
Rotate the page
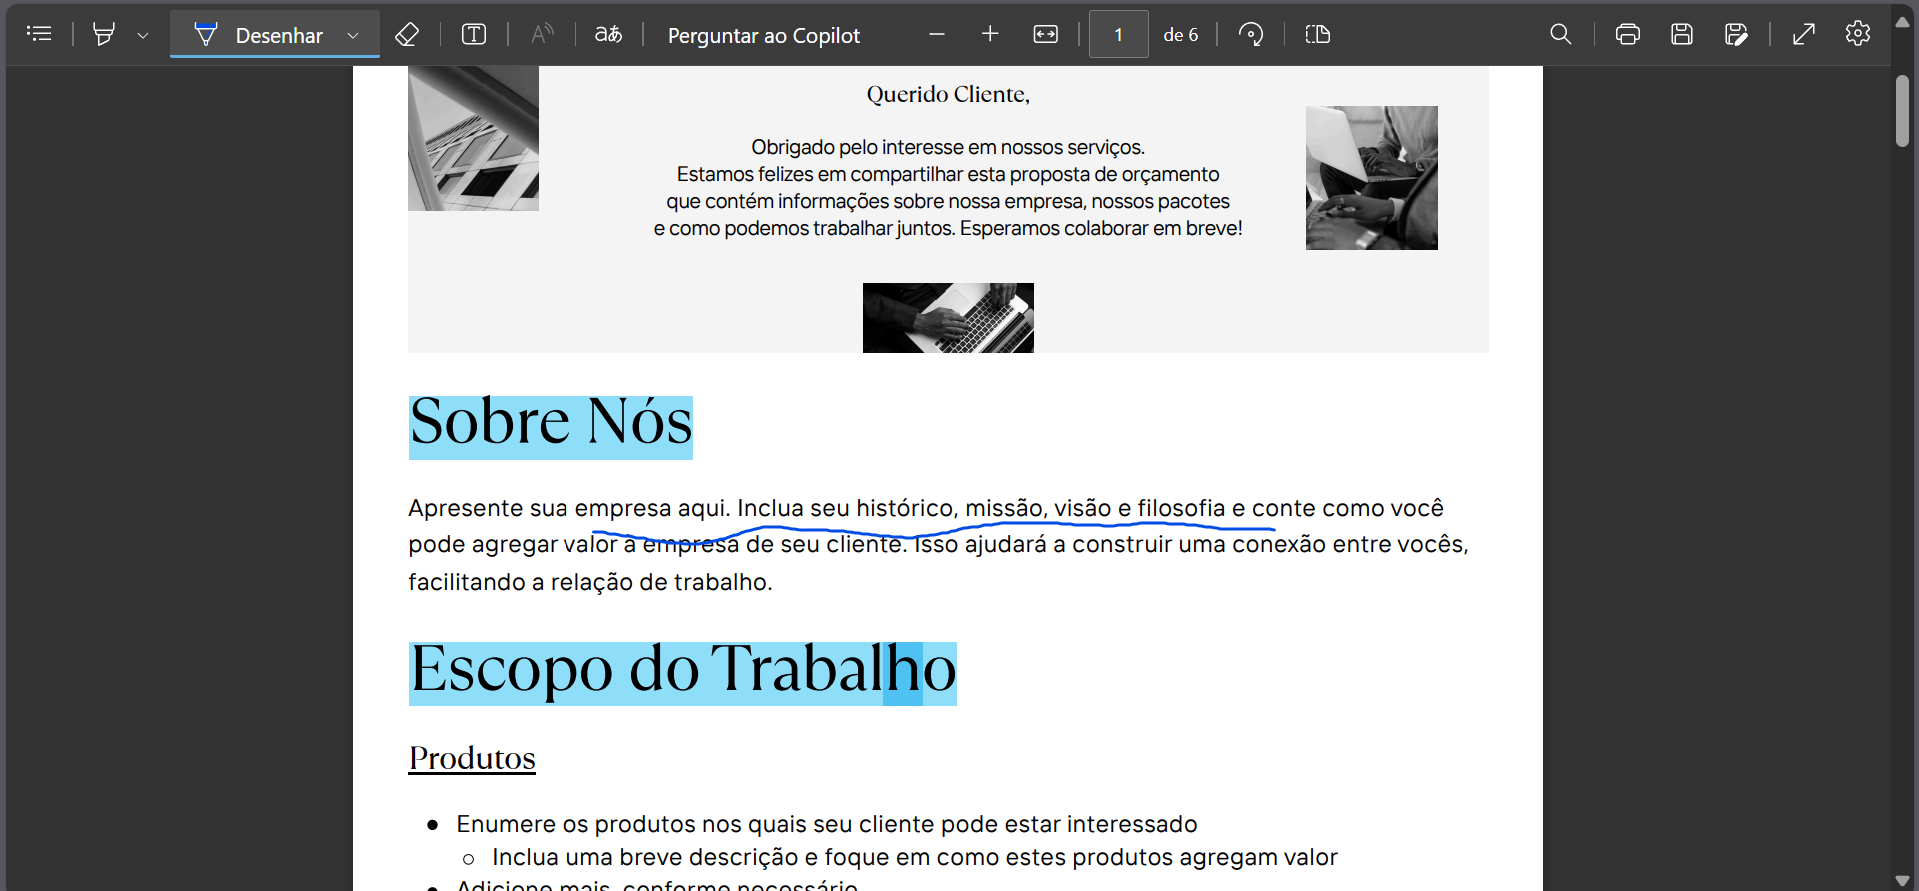(1250, 34)
